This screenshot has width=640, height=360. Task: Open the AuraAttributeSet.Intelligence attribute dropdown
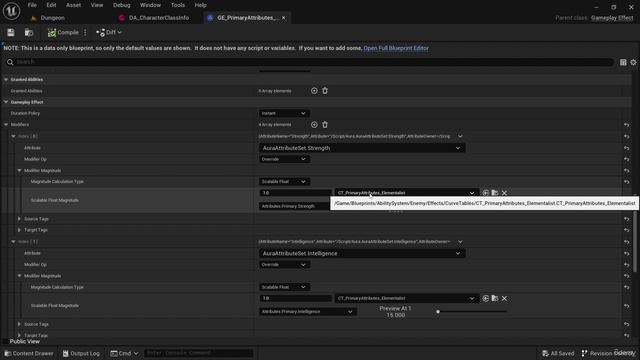362,253
